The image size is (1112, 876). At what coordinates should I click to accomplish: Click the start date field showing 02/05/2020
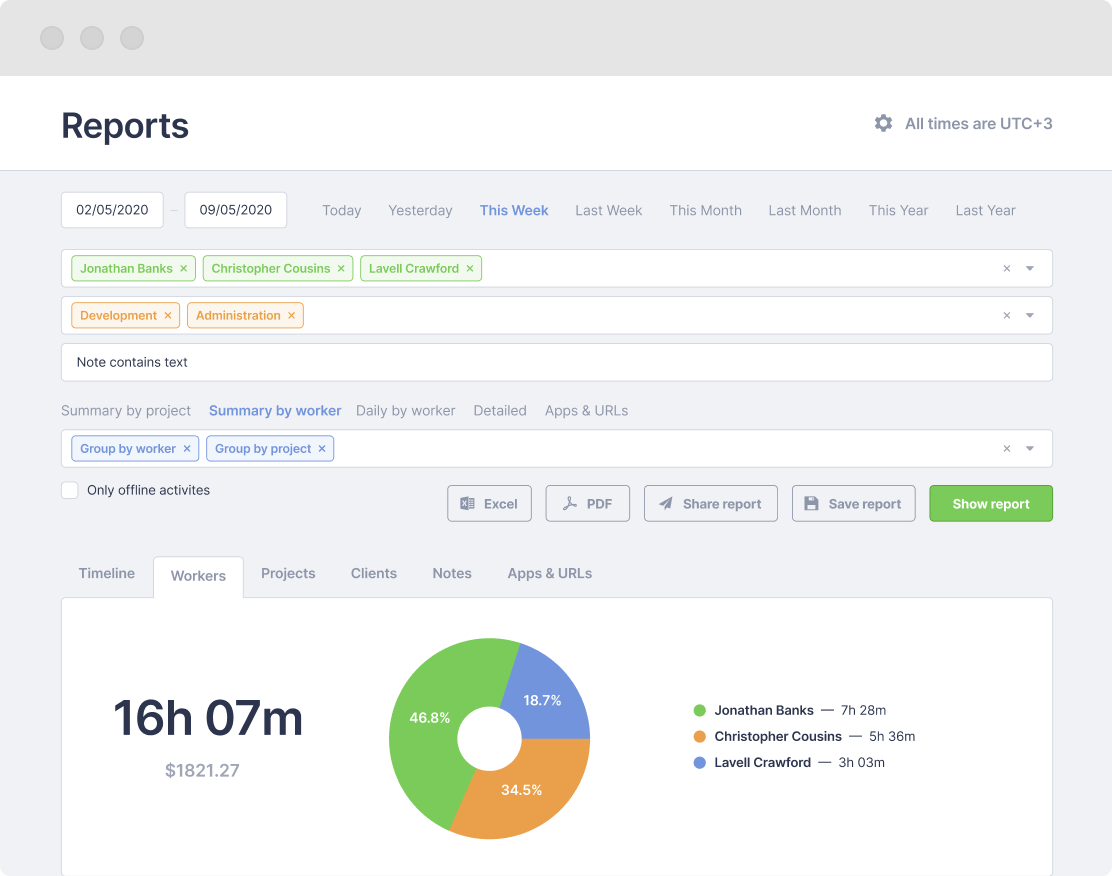(112, 209)
